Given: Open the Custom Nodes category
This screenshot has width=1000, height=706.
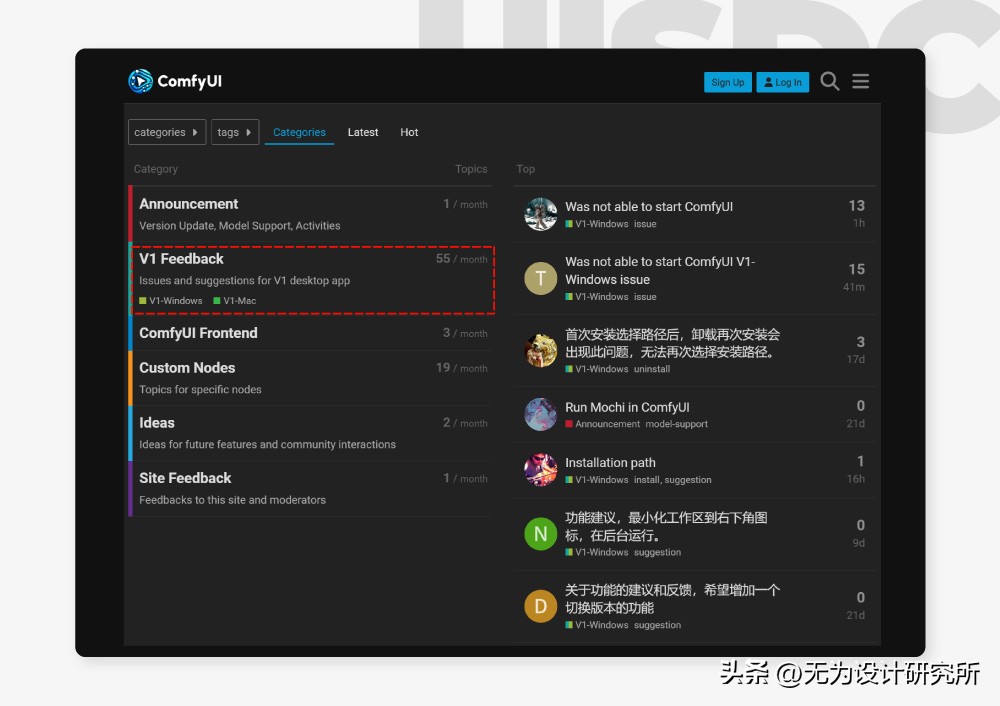Looking at the screenshot, I should (x=187, y=368).
